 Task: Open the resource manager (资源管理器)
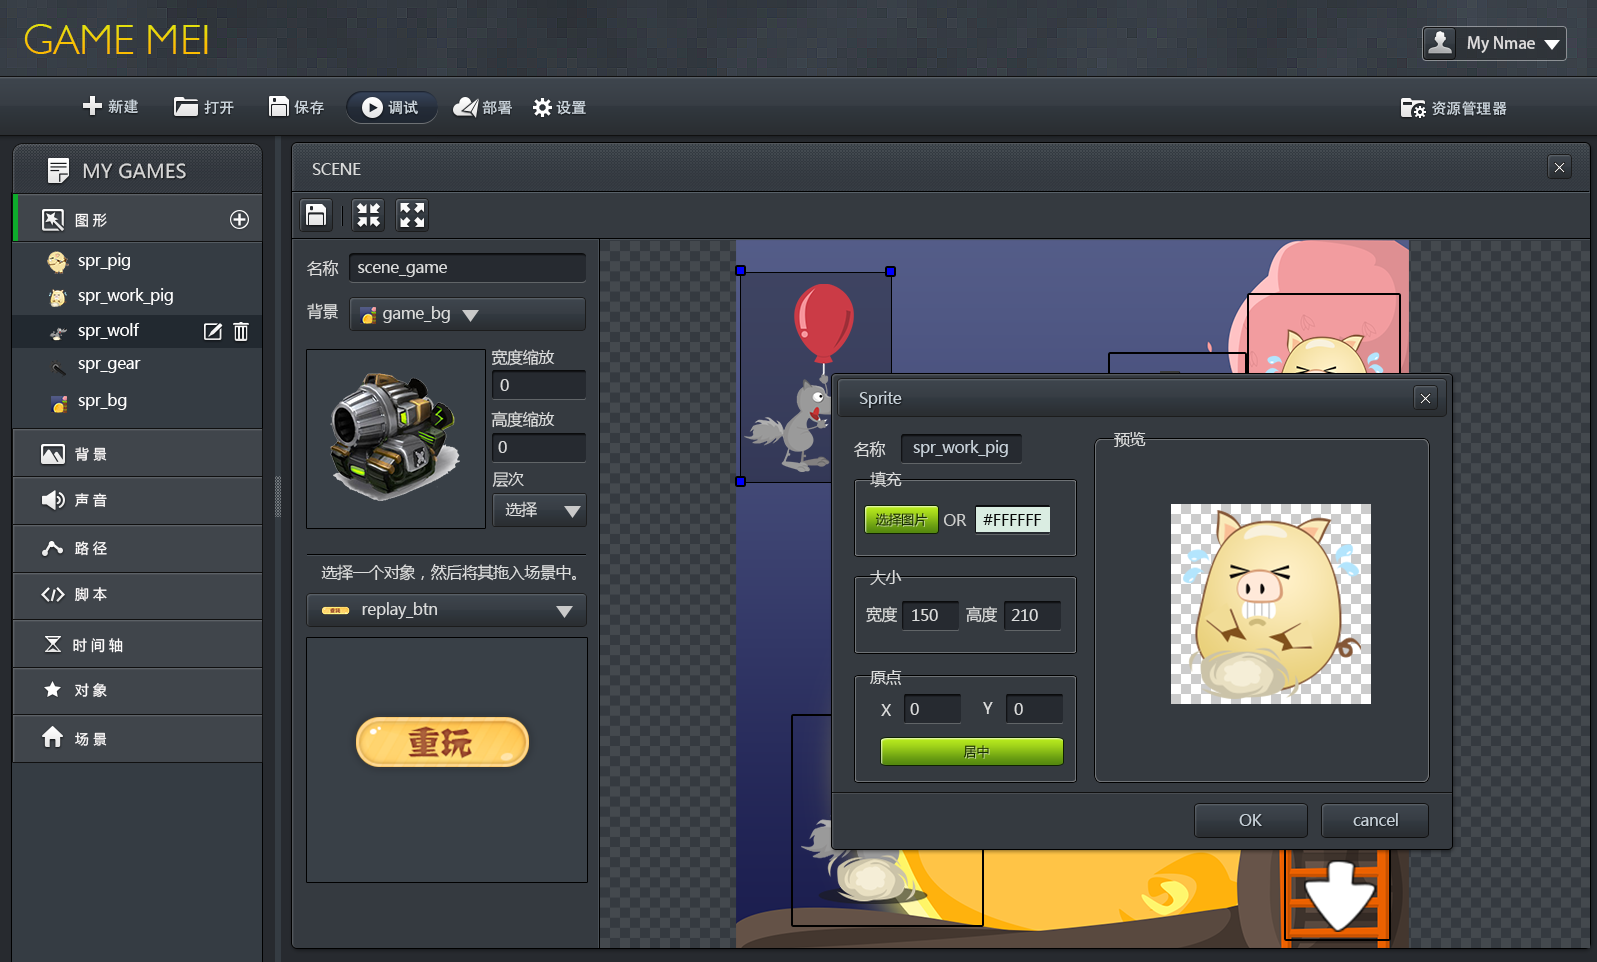click(1454, 108)
